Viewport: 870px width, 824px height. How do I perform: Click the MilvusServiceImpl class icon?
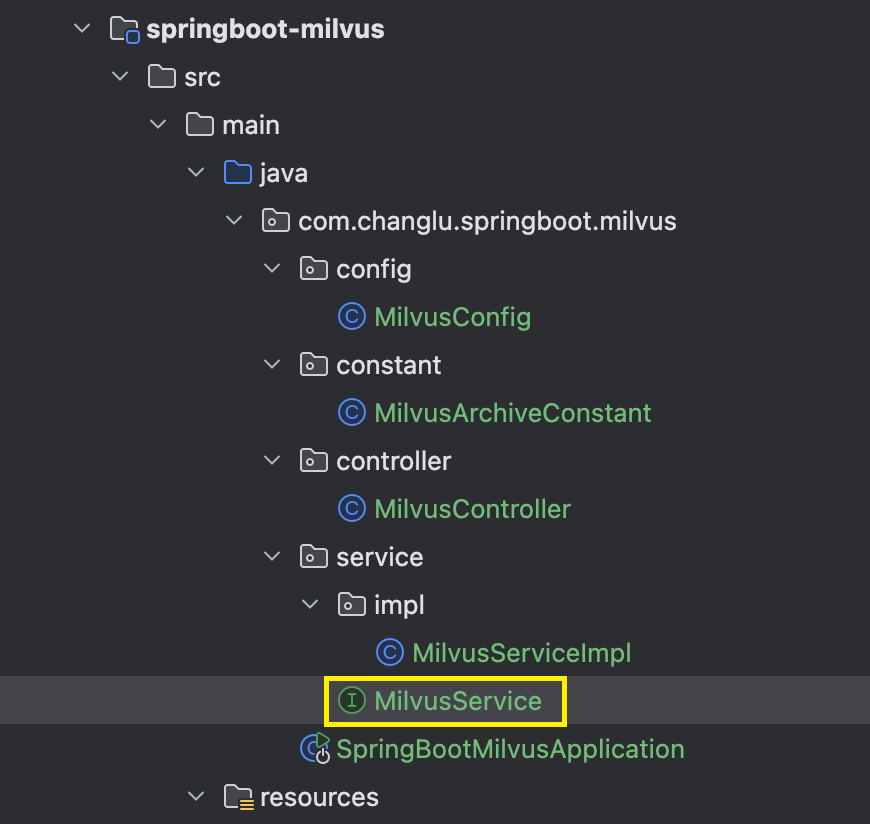click(390, 653)
